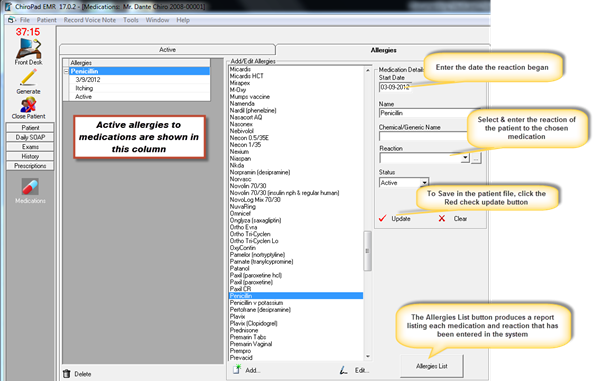Click the menu bar document icon beside File
Image resolution: width=602 pixels, height=381 pixels.
pos(12,20)
